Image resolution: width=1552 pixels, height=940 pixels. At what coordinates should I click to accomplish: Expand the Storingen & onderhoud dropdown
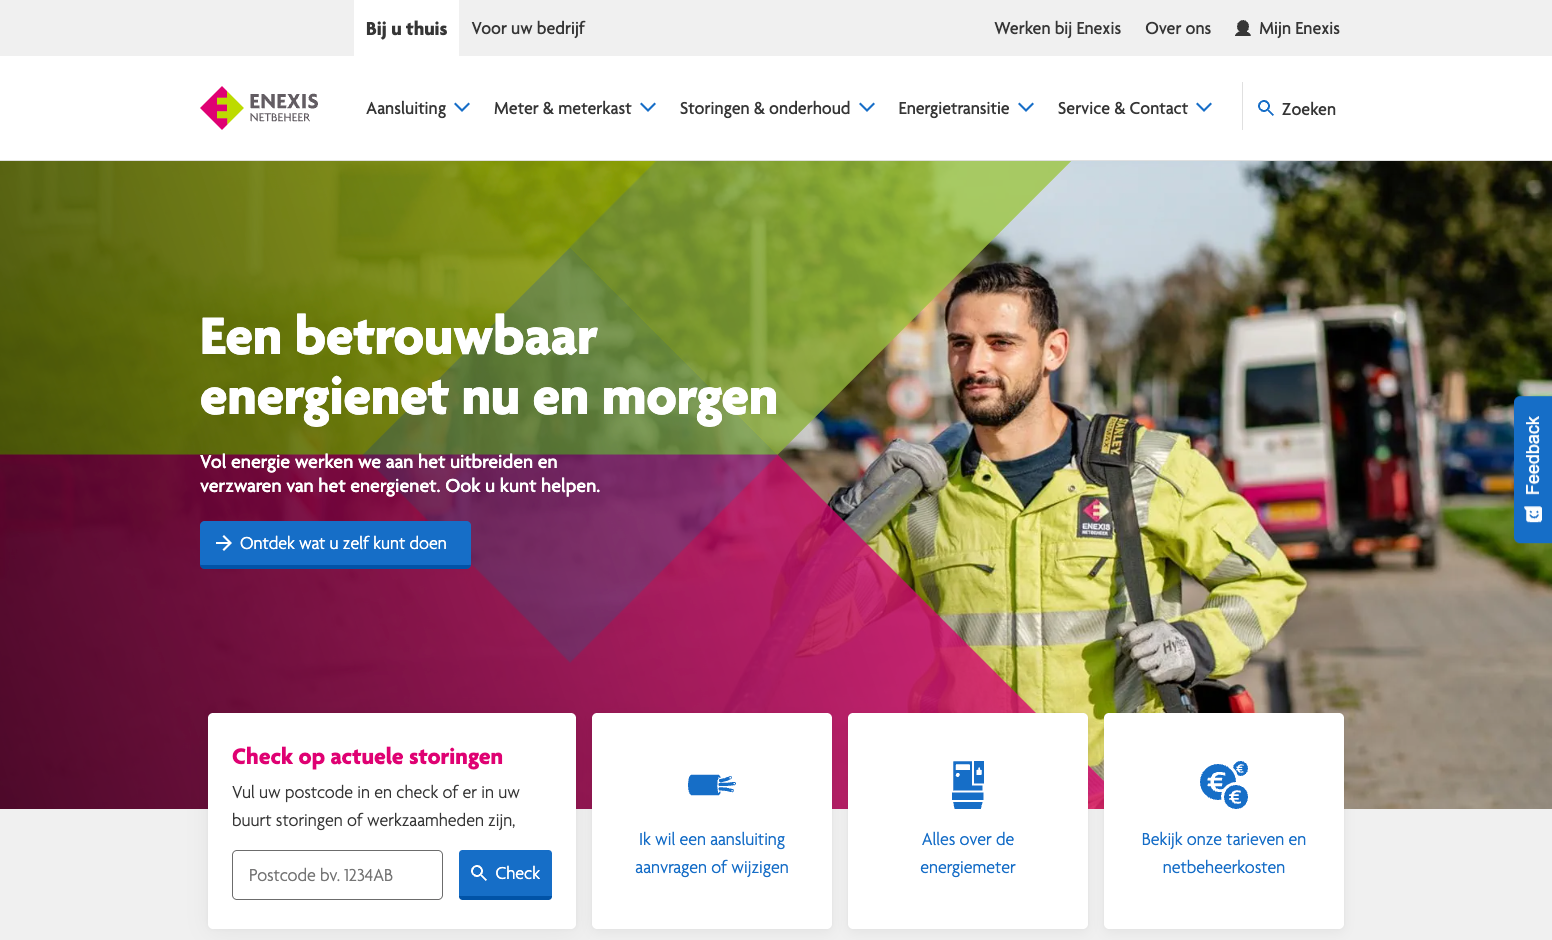pyautogui.click(x=777, y=108)
